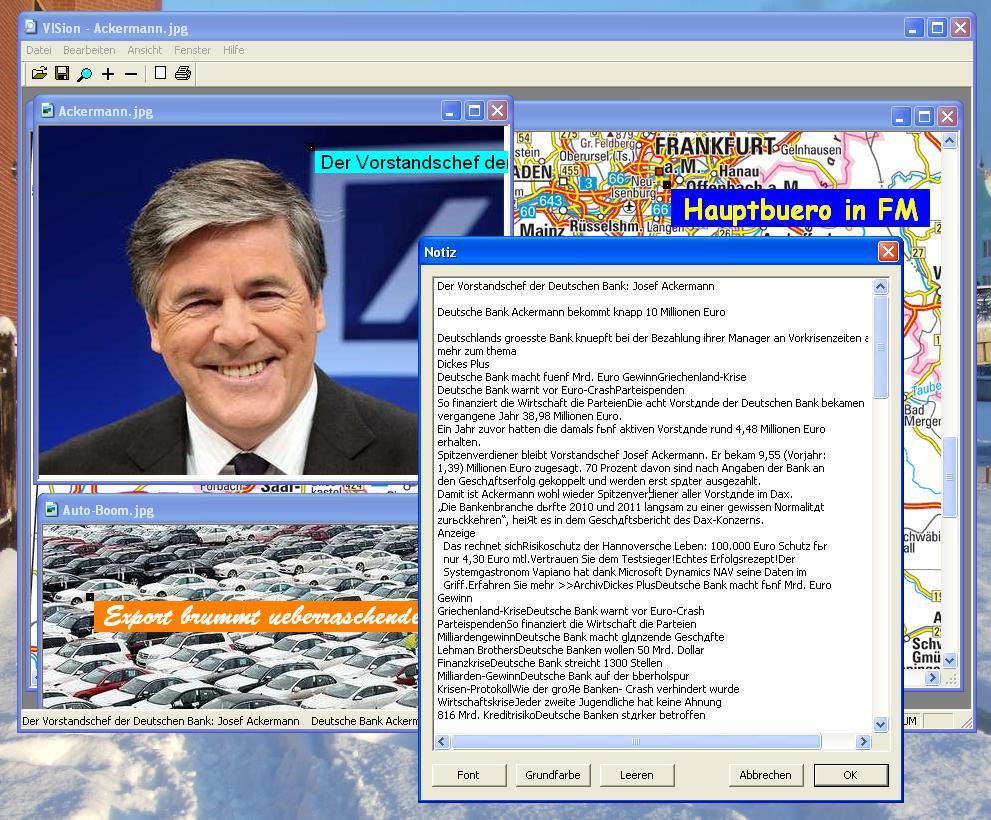Click the map window's scroll-down arrow

click(949, 661)
